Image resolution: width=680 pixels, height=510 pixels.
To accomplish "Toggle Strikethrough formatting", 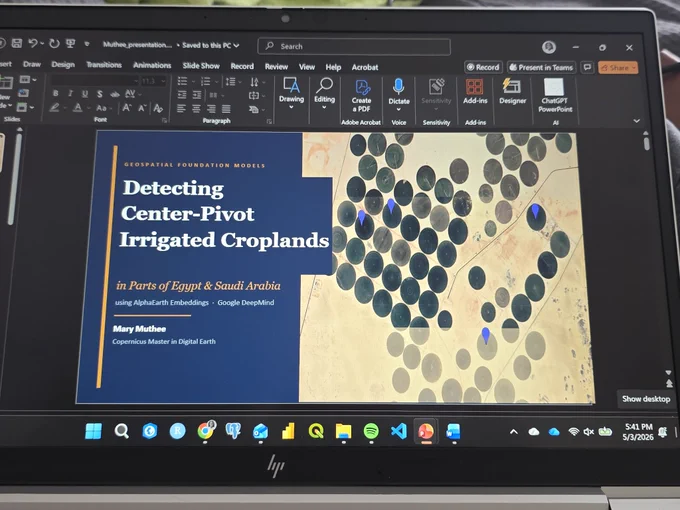I will 114,94.
